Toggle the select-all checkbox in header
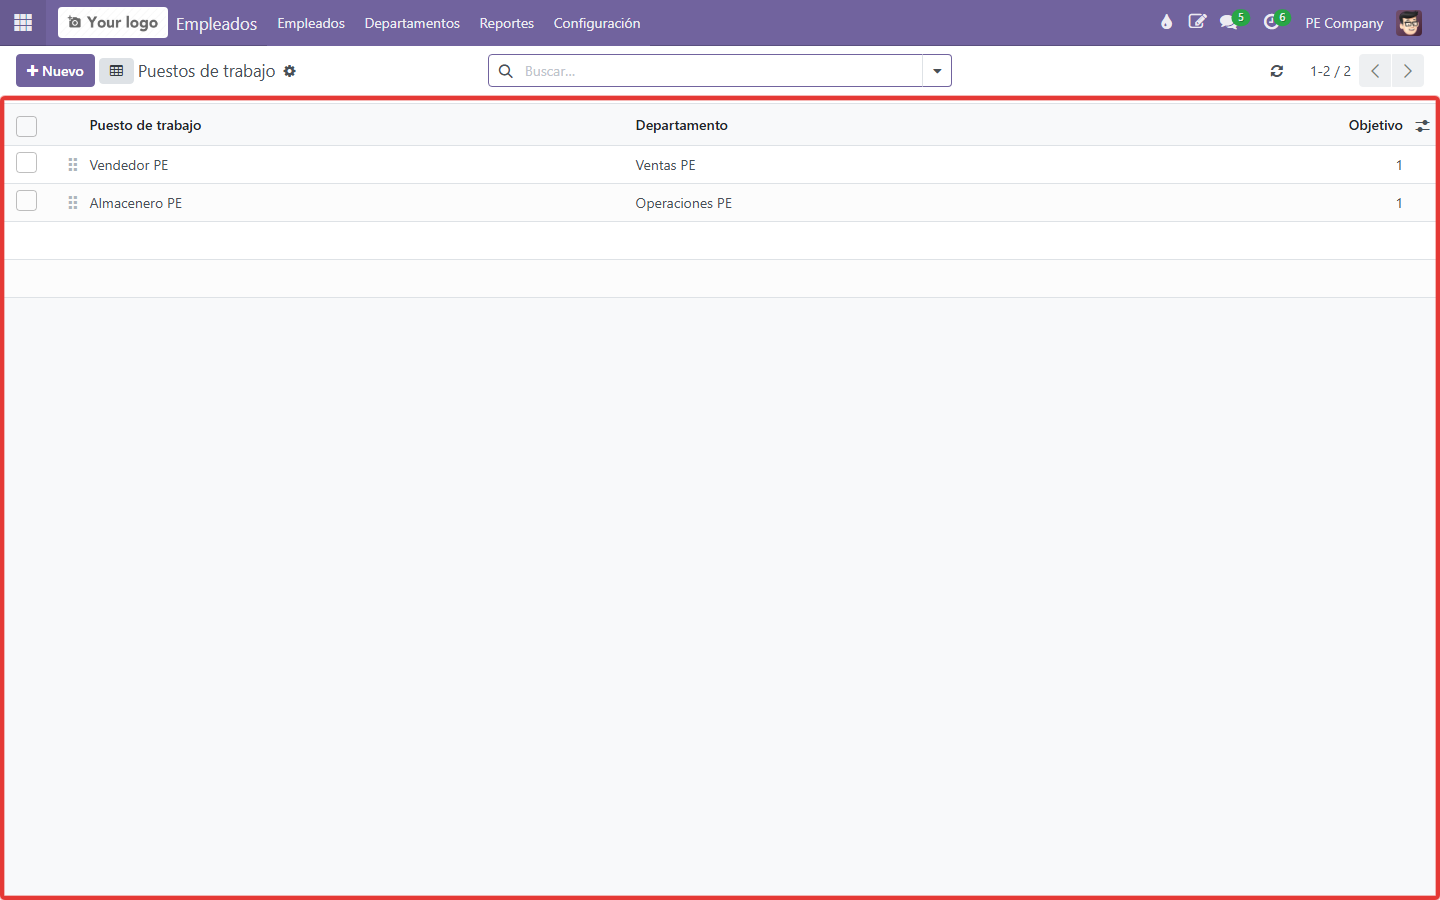The width and height of the screenshot is (1440, 900). coord(27,126)
